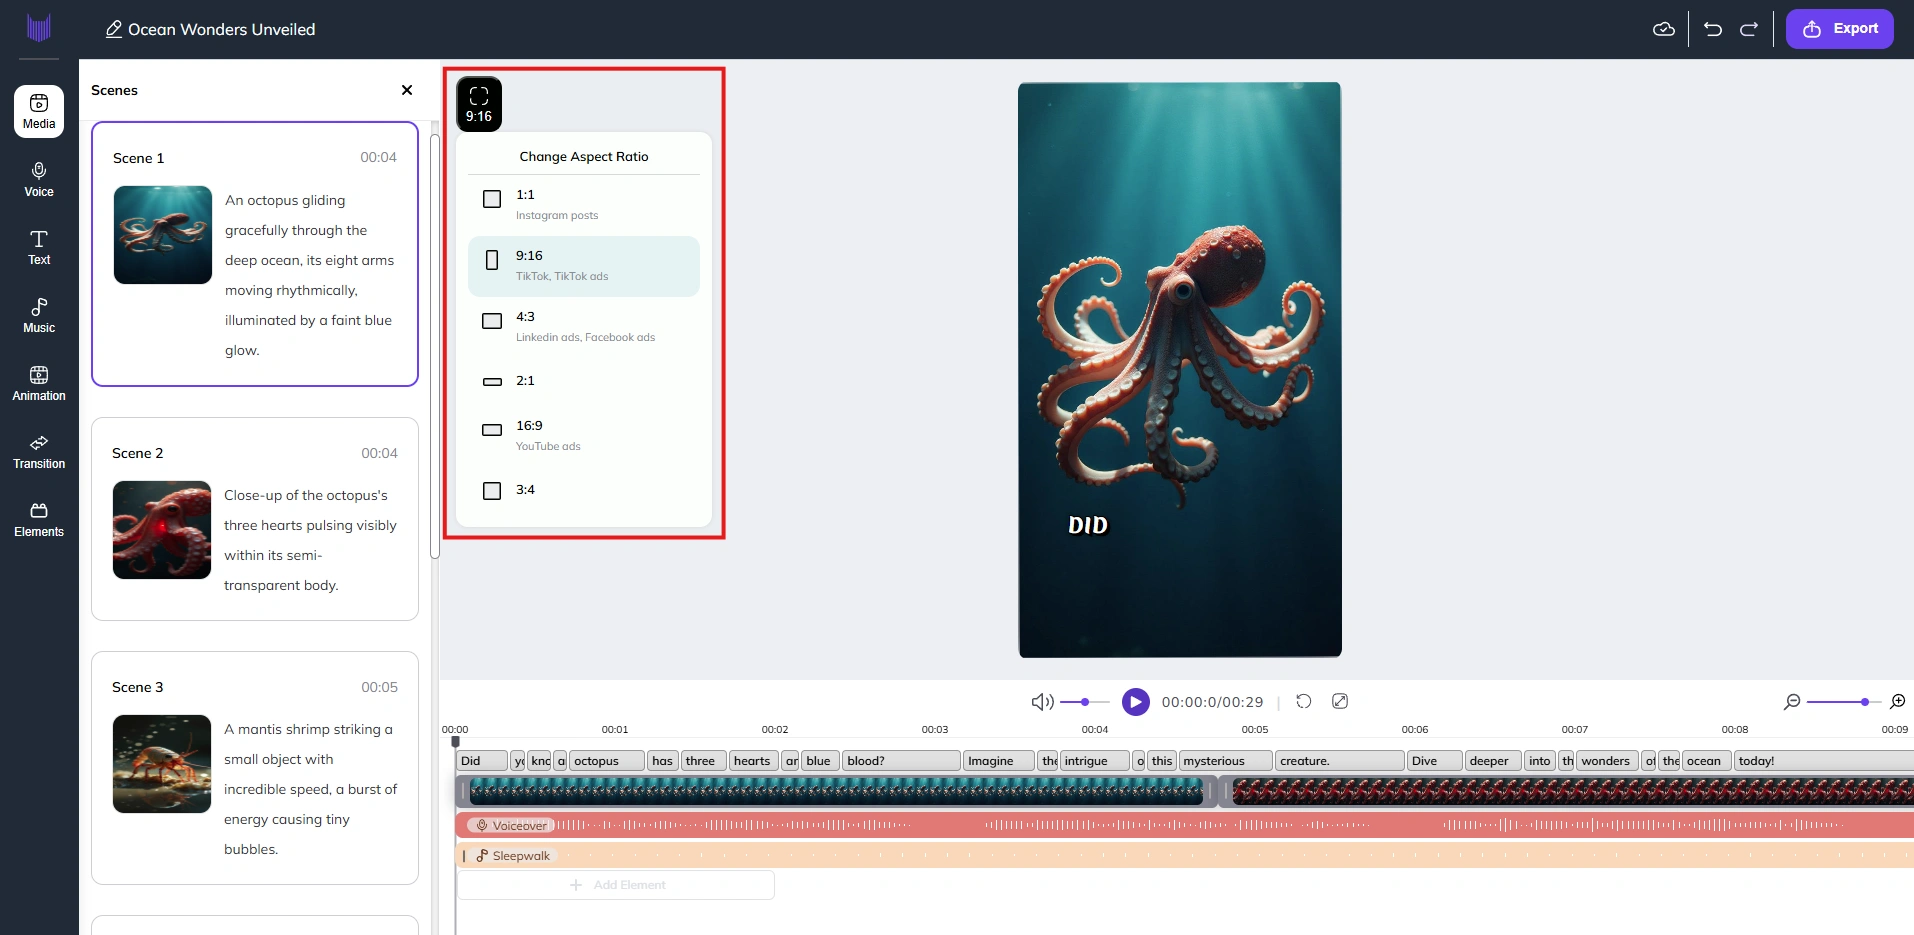Undo the last action
Screen dimensions: 1914x935
pyautogui.click(x=1713, y=29)
